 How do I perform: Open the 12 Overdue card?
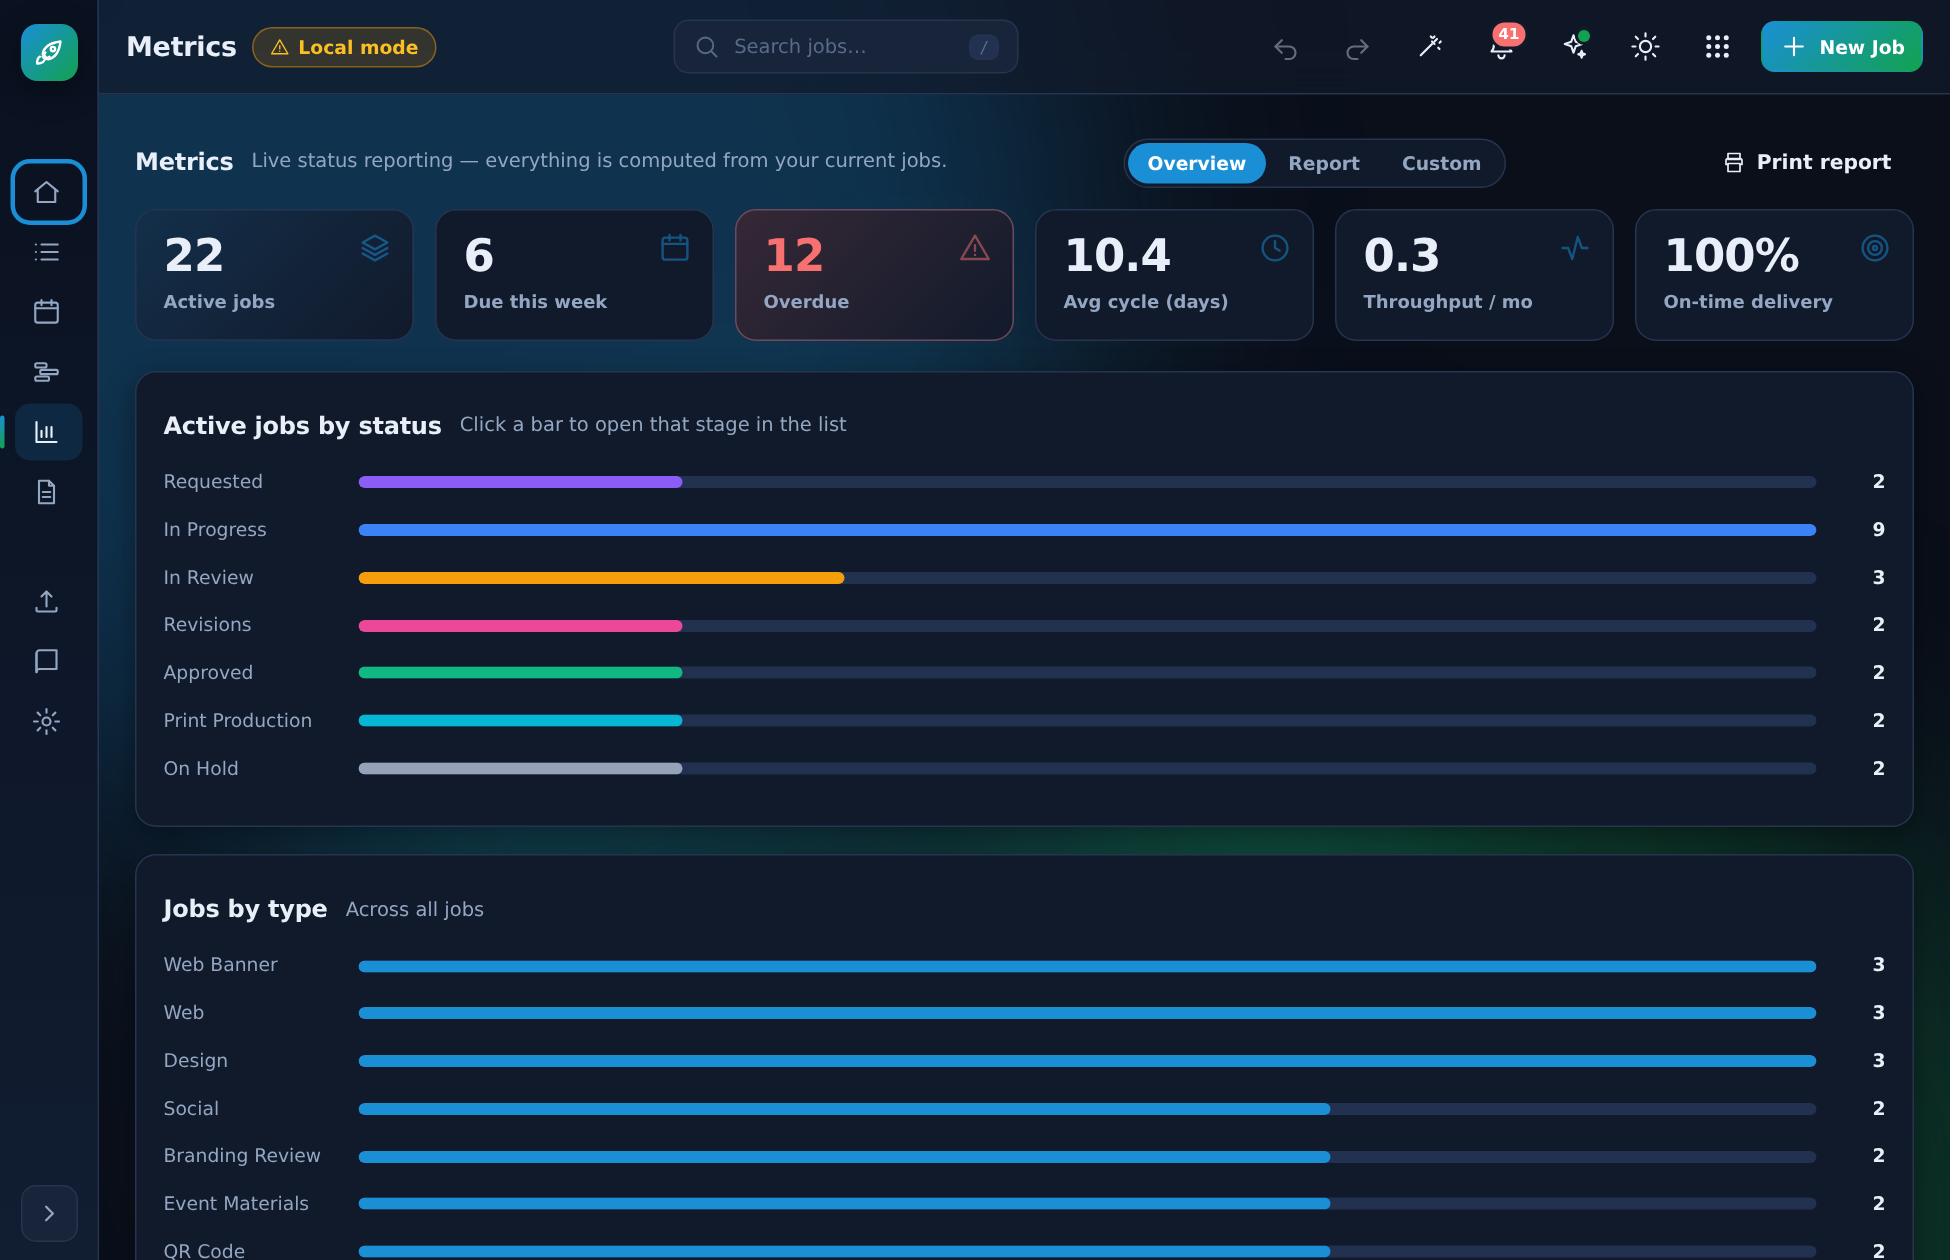(874, 275)
